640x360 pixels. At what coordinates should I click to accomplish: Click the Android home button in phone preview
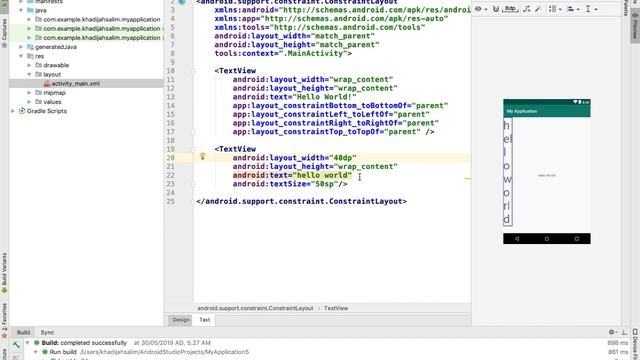coord(547,239)
